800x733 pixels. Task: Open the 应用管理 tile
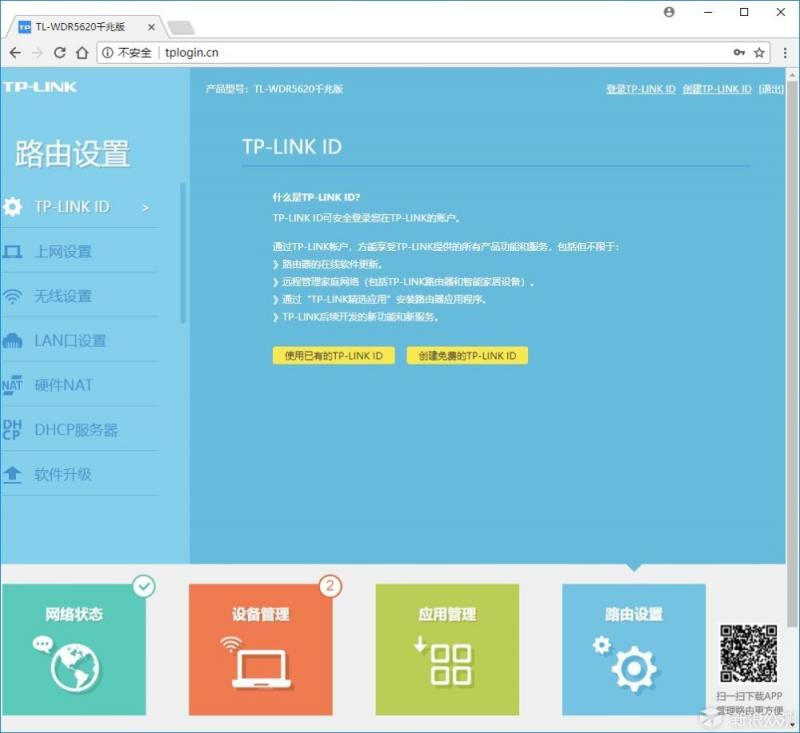click(x=447, y=649)
